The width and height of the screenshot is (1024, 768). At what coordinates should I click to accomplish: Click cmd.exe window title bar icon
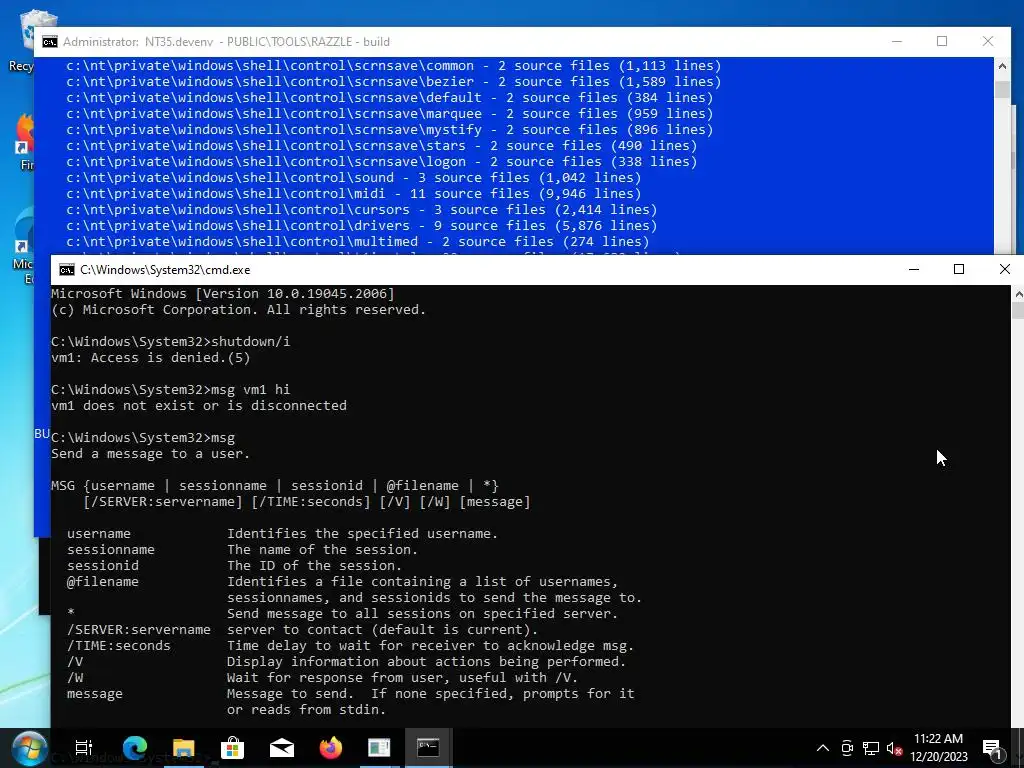67,270
